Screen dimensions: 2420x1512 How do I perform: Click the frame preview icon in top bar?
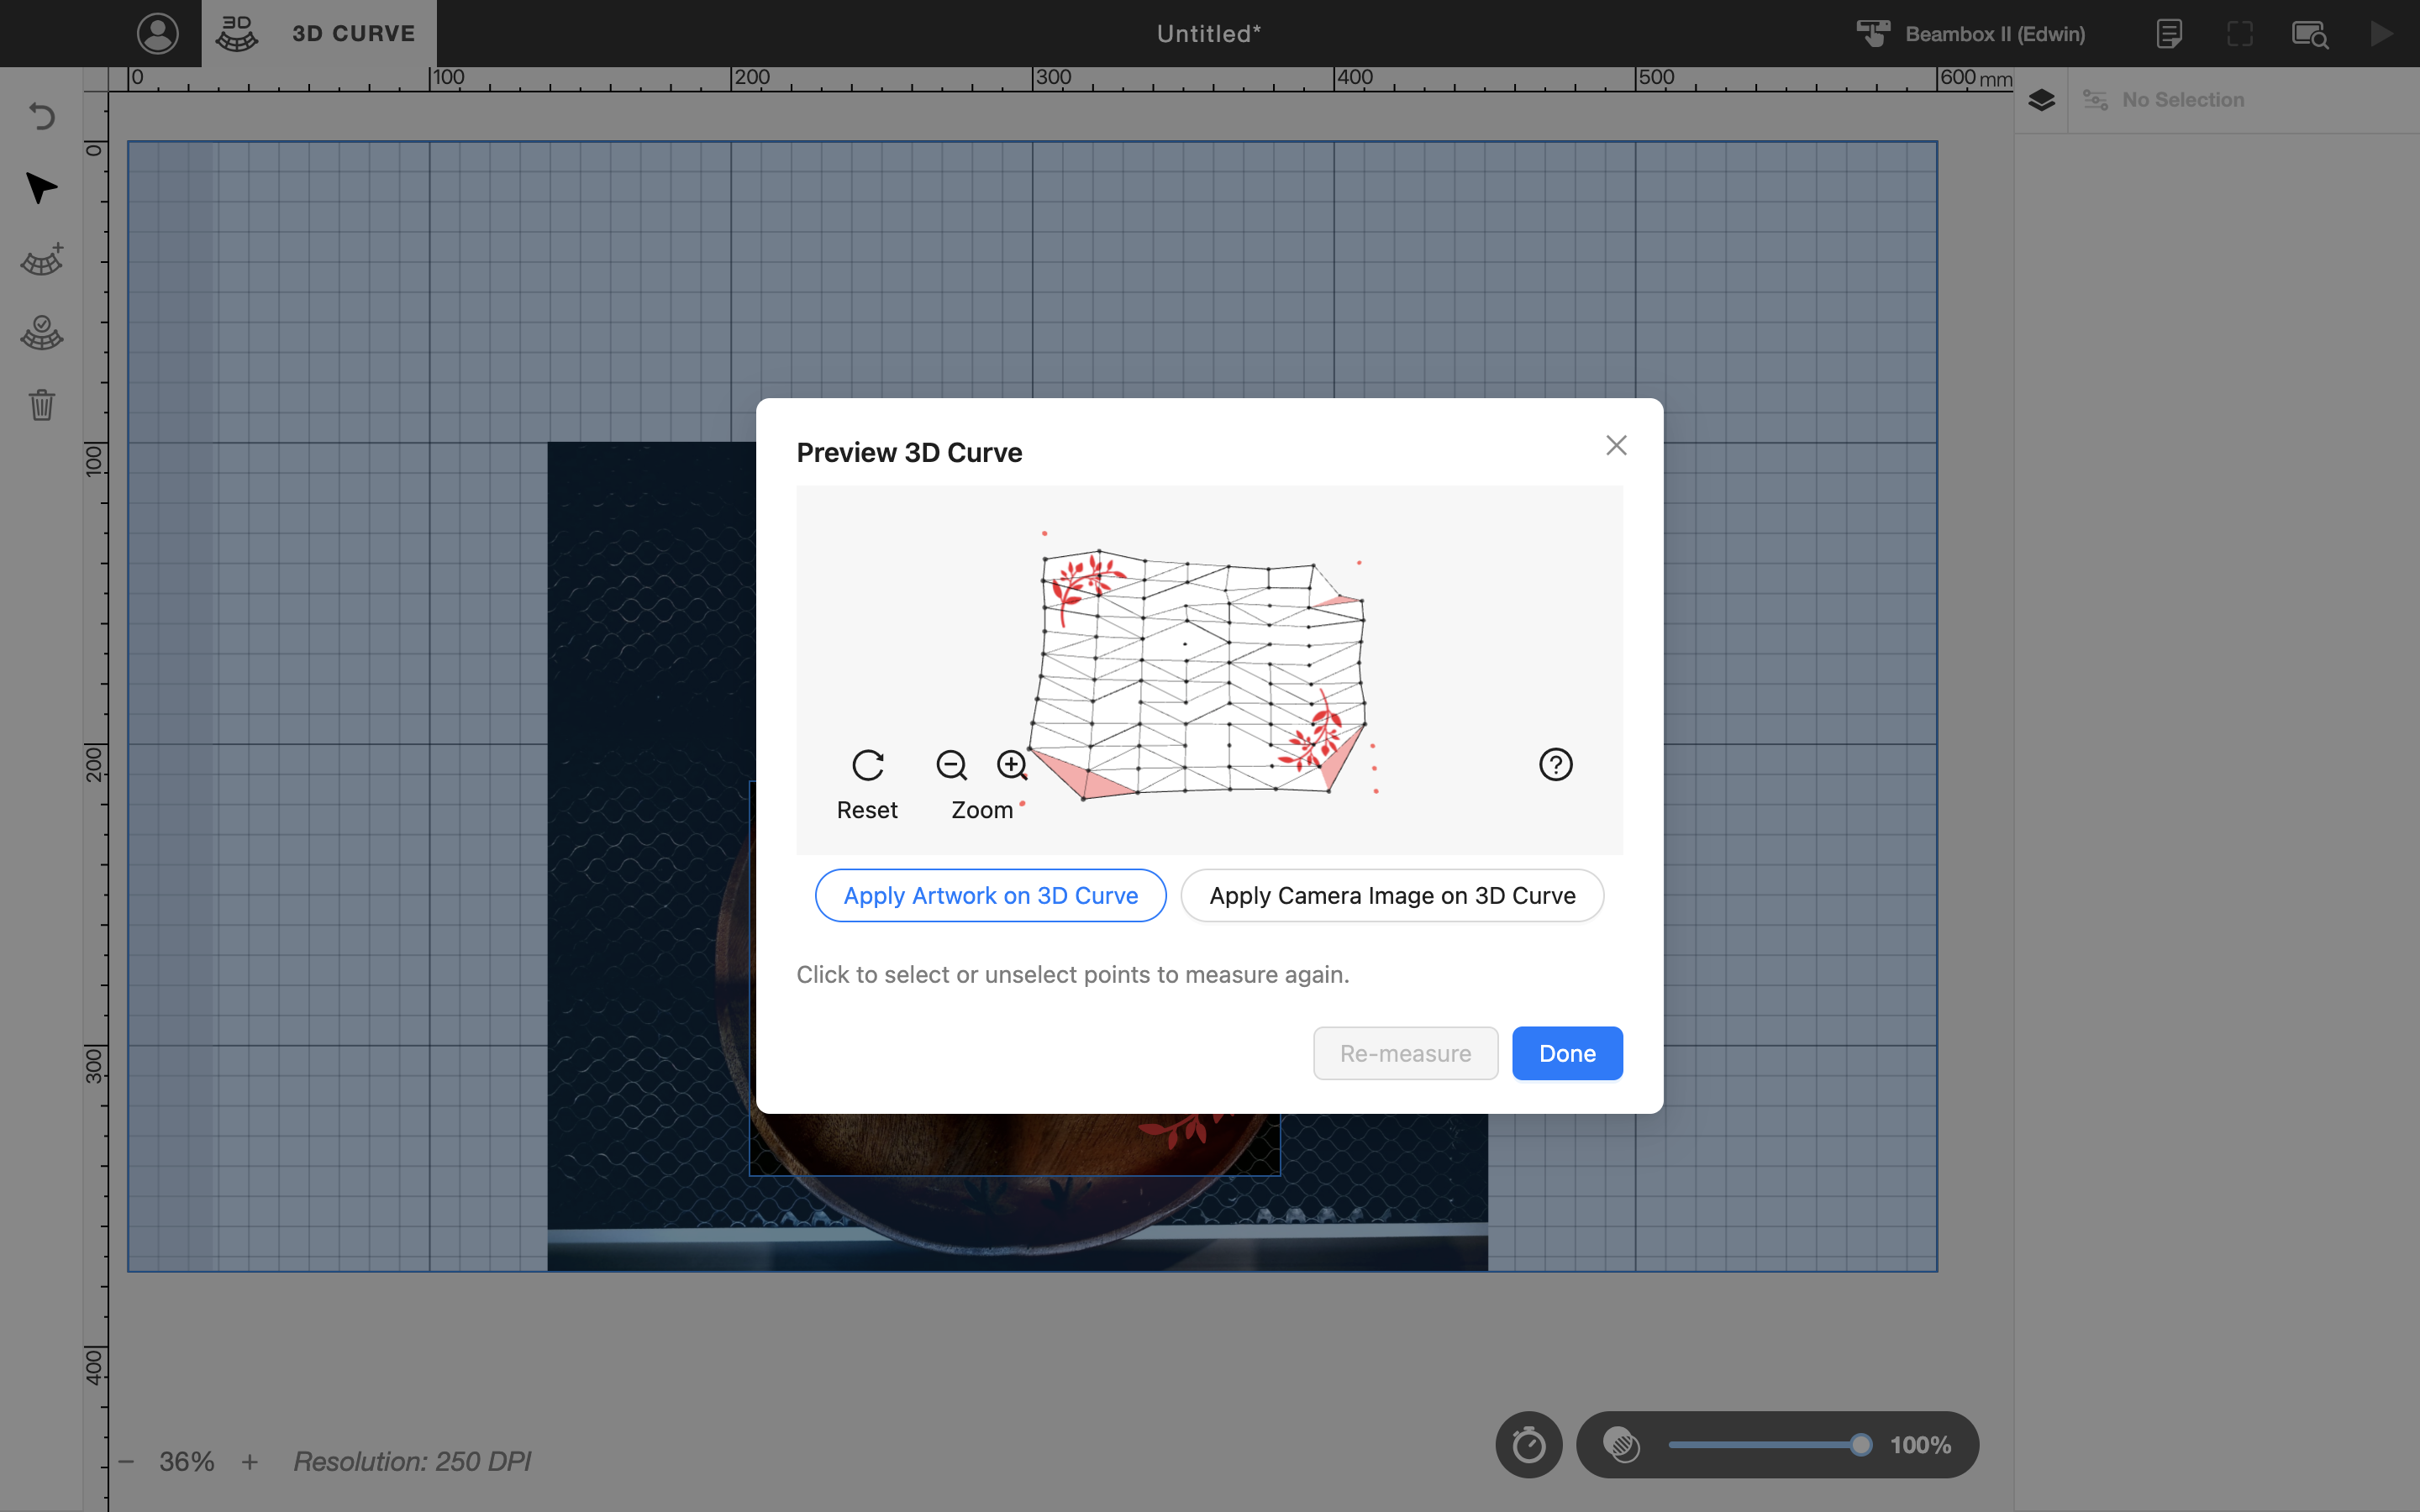tap(2240, 33)
